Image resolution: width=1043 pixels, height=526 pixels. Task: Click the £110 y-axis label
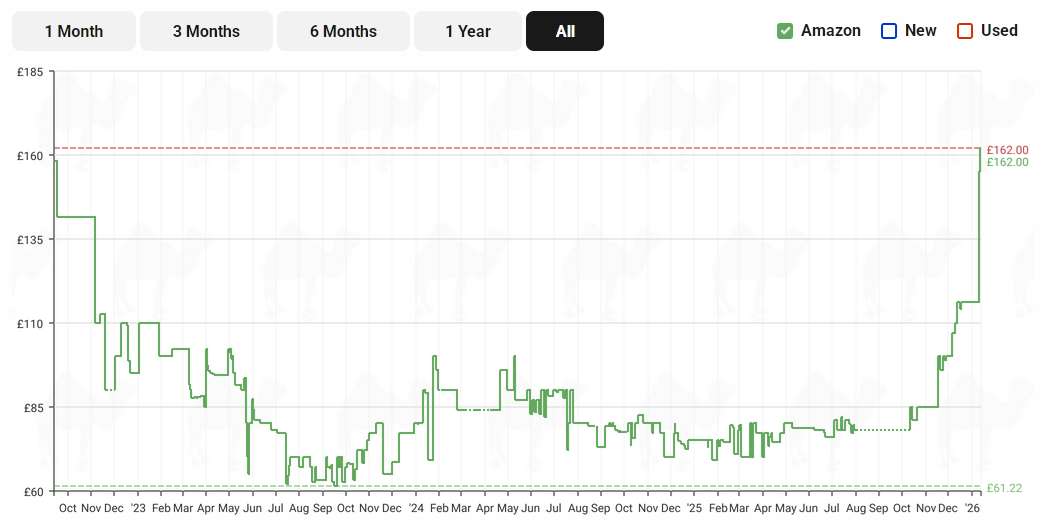coord(31,324)
